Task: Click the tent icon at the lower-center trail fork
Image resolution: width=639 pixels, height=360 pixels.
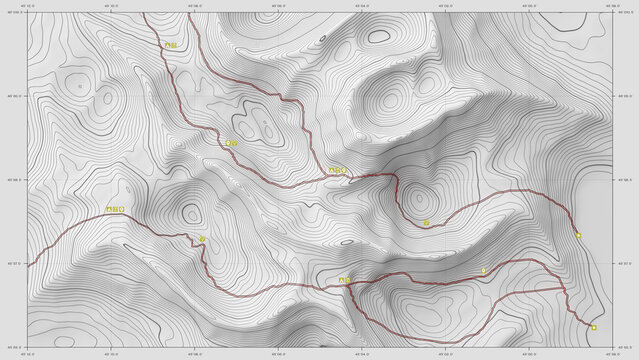Action: coord(342,280)
